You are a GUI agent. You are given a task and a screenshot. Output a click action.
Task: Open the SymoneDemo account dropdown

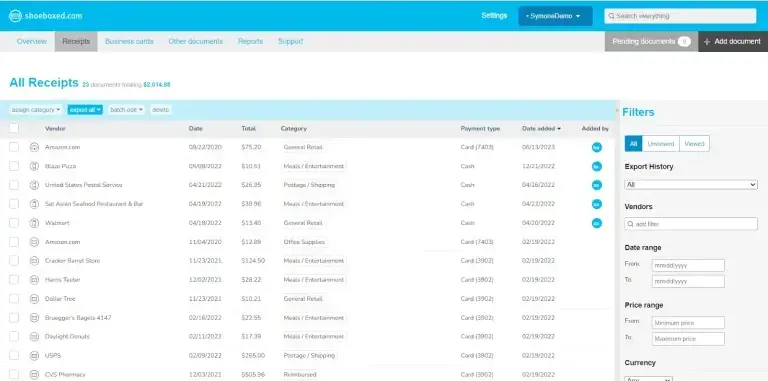pos(555,16)
